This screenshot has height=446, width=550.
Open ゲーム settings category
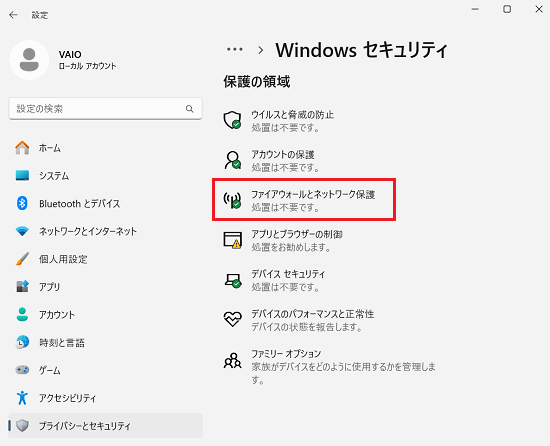coord(105,370)
